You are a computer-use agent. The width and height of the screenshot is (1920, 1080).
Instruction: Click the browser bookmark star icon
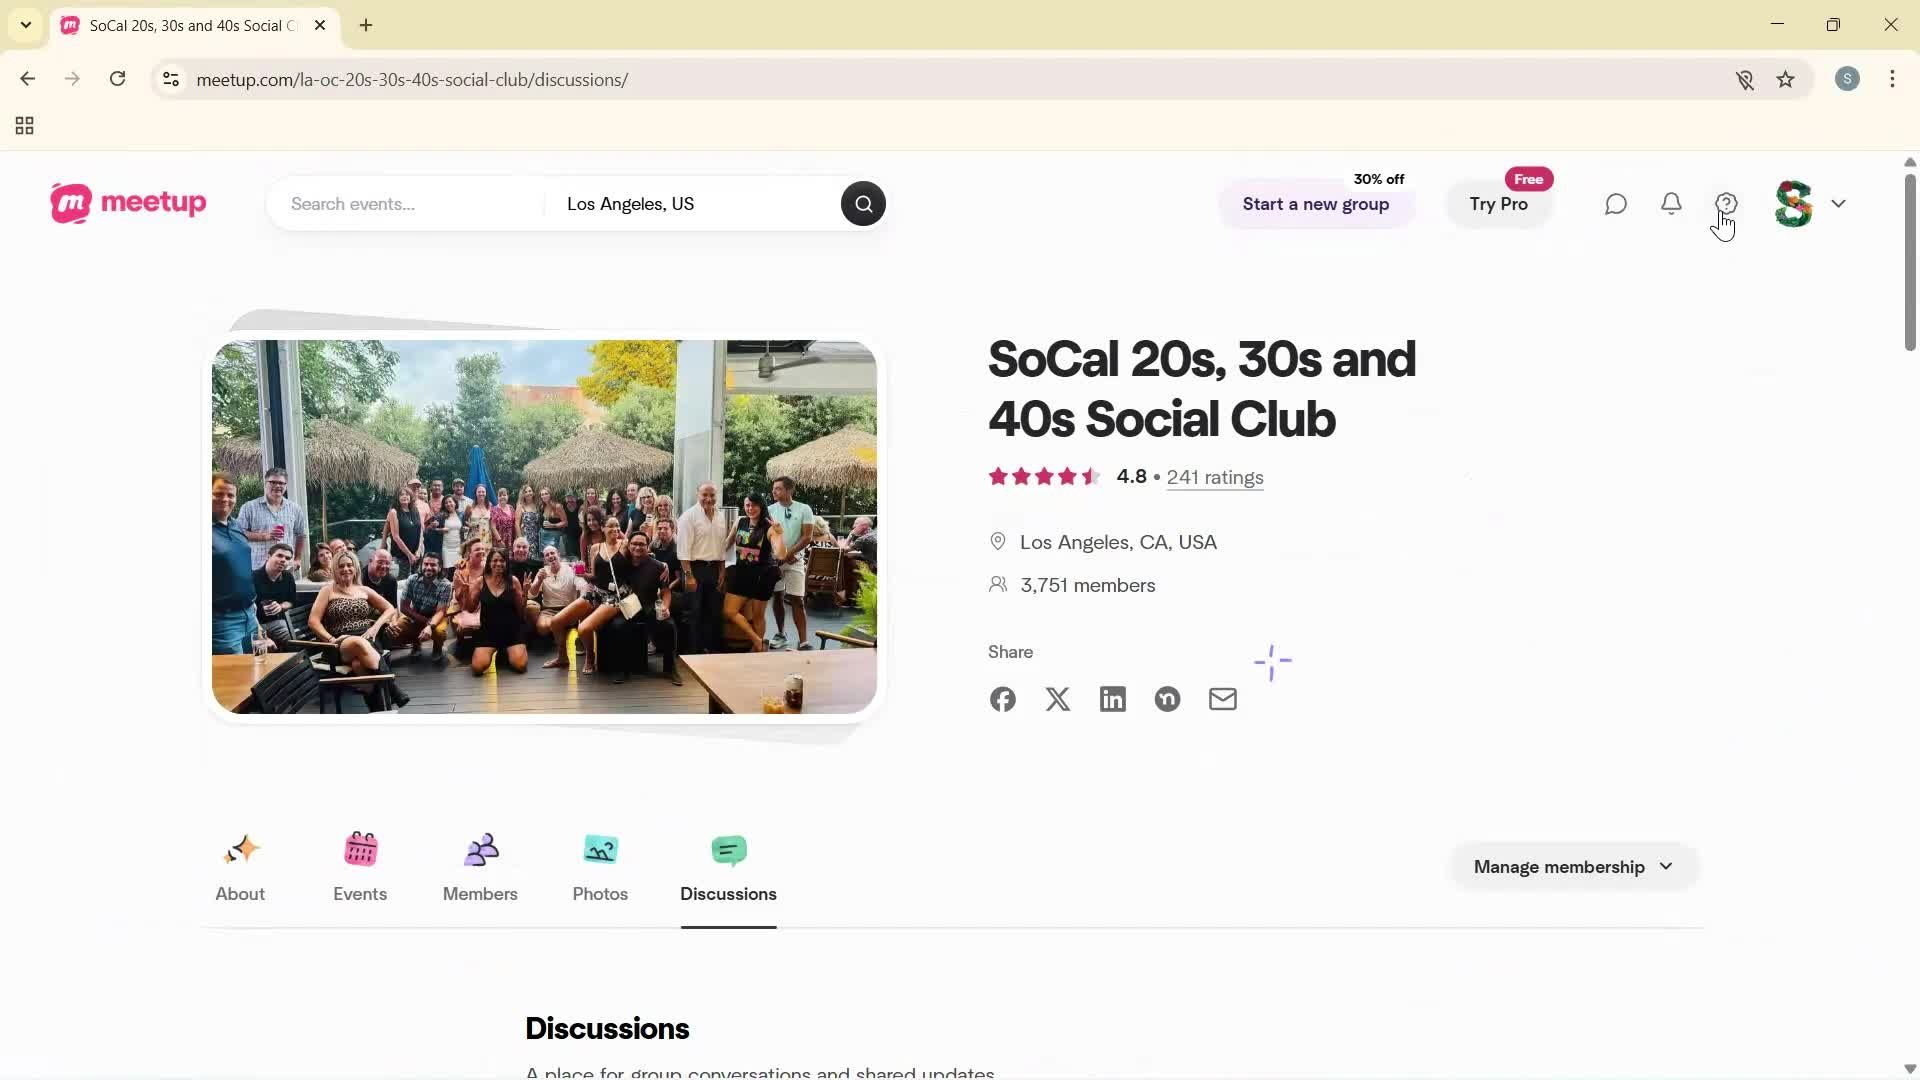(x=1786, y=79)
